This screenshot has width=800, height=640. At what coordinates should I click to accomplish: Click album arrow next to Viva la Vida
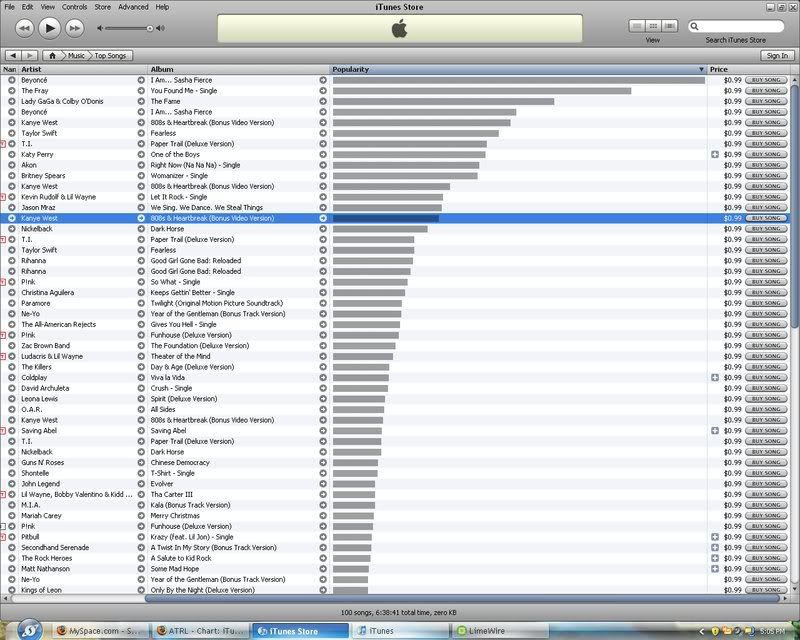tap(322, 378)
